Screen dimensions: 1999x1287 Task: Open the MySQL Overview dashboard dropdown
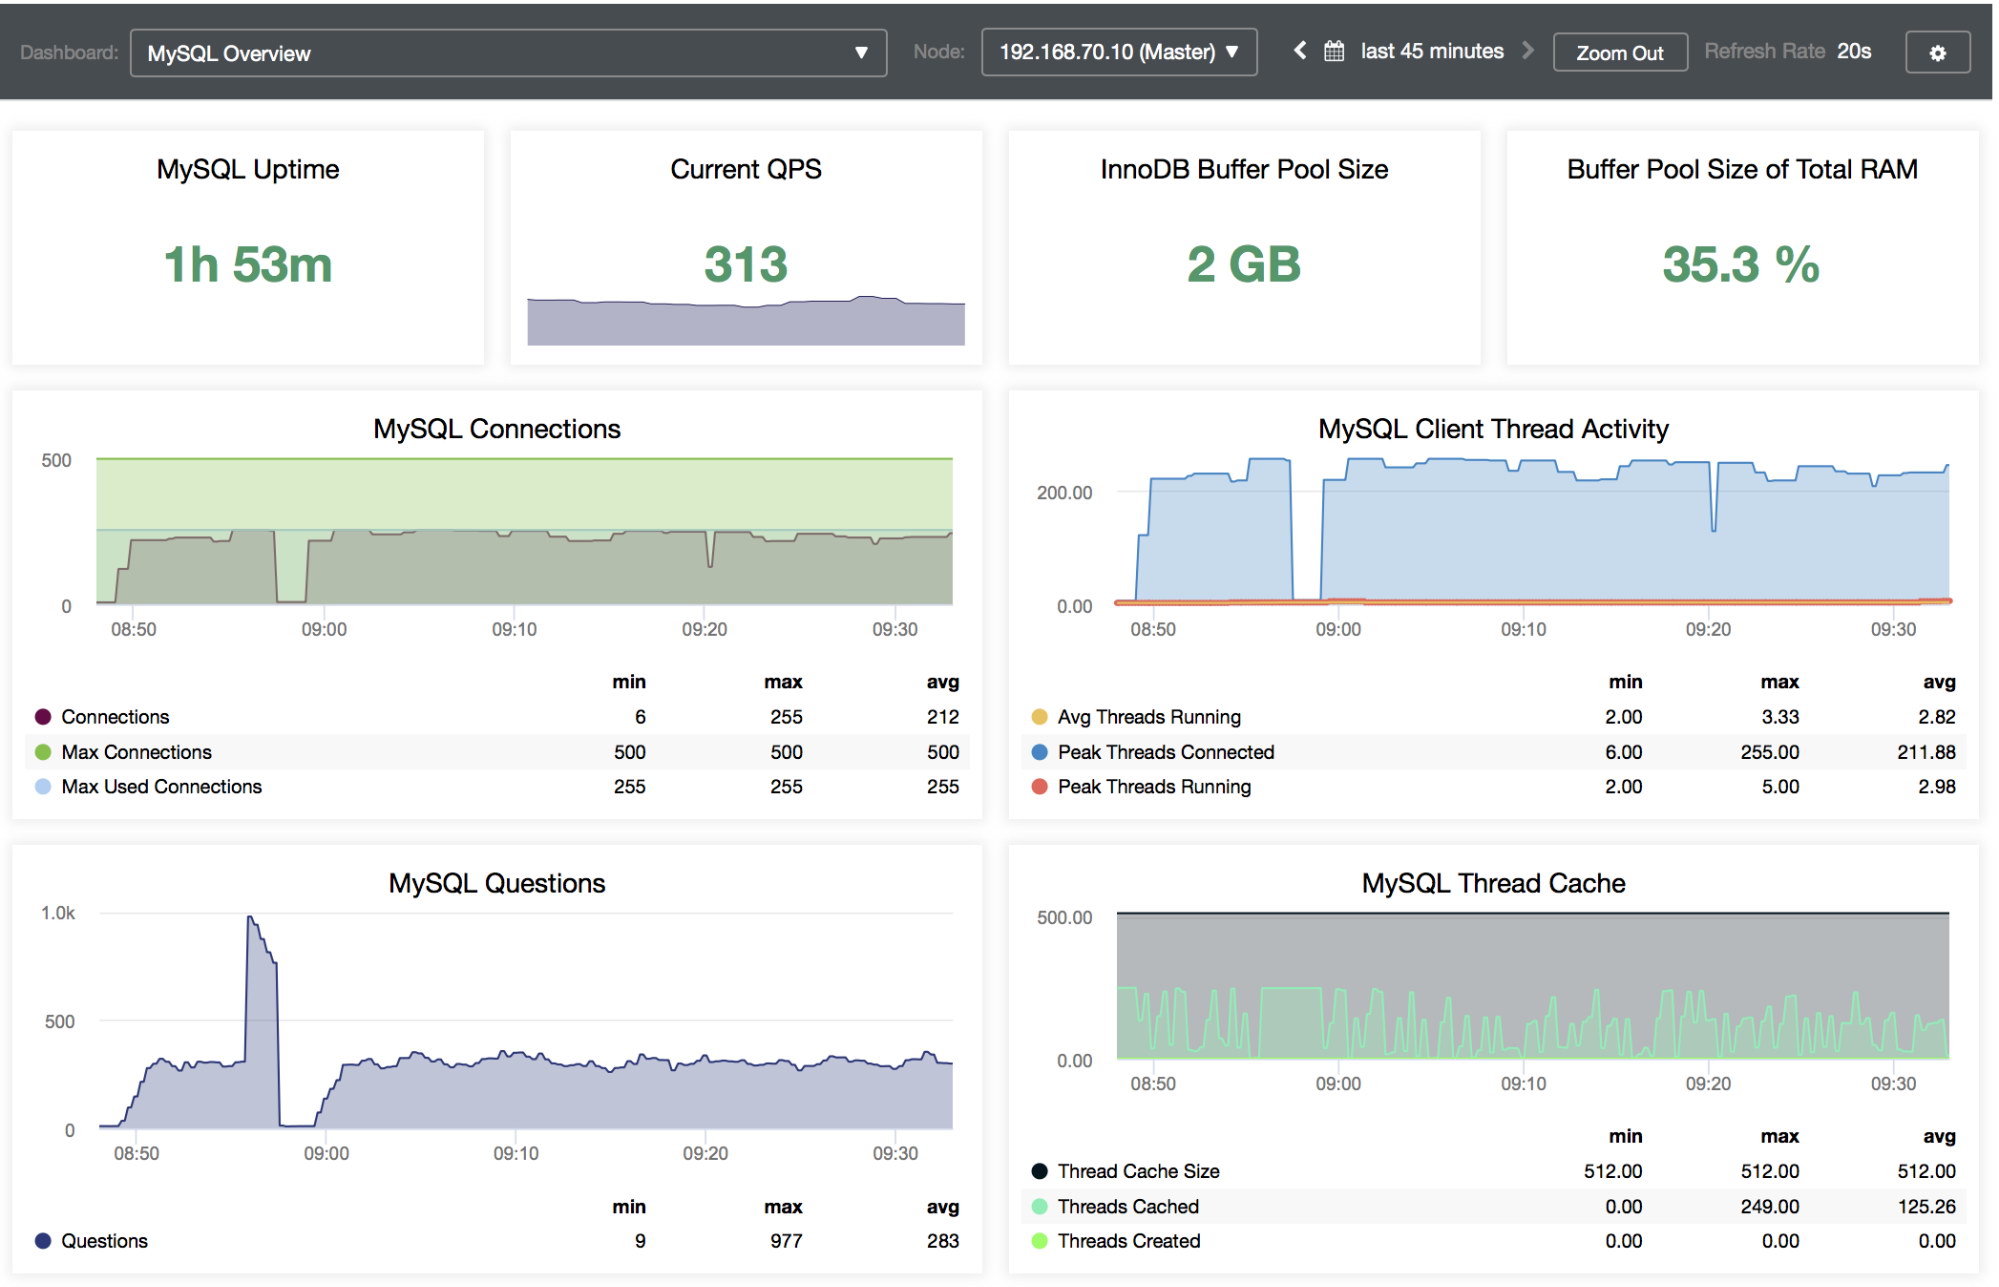pos(508,53)
